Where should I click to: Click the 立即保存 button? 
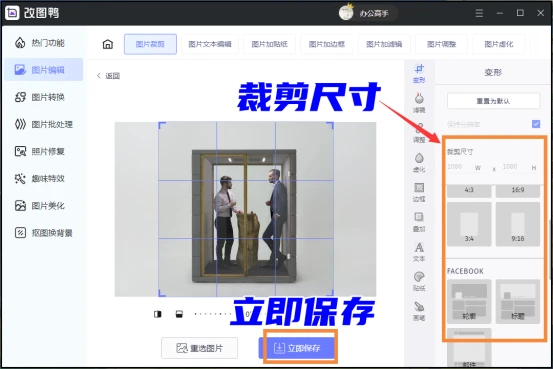coord(297,348)
